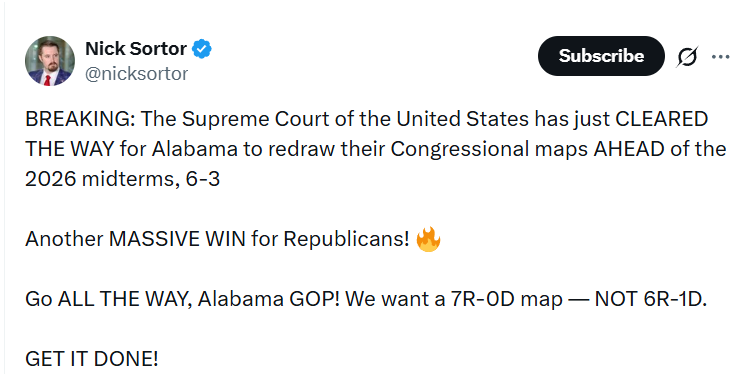750x376 pixels.
Task: Open the three-dot more options menu
Action: pos(720,56)
